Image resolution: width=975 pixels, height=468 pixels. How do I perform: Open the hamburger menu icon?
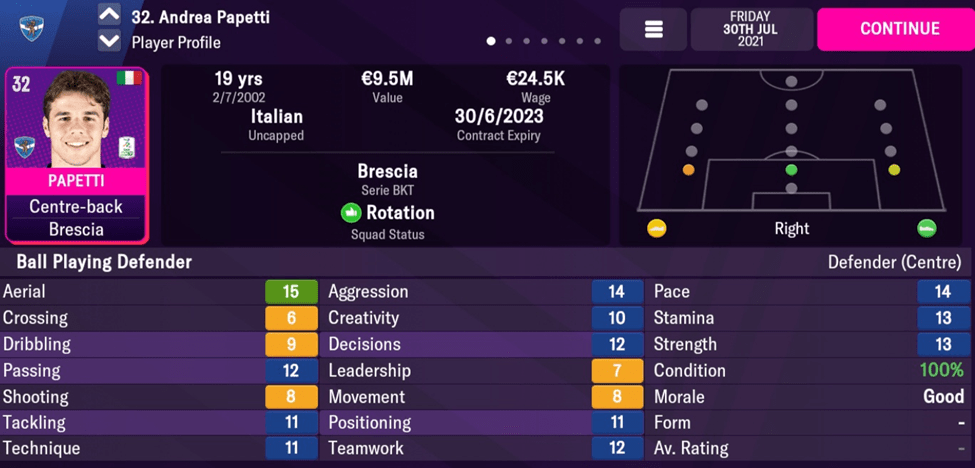[653, 30]
